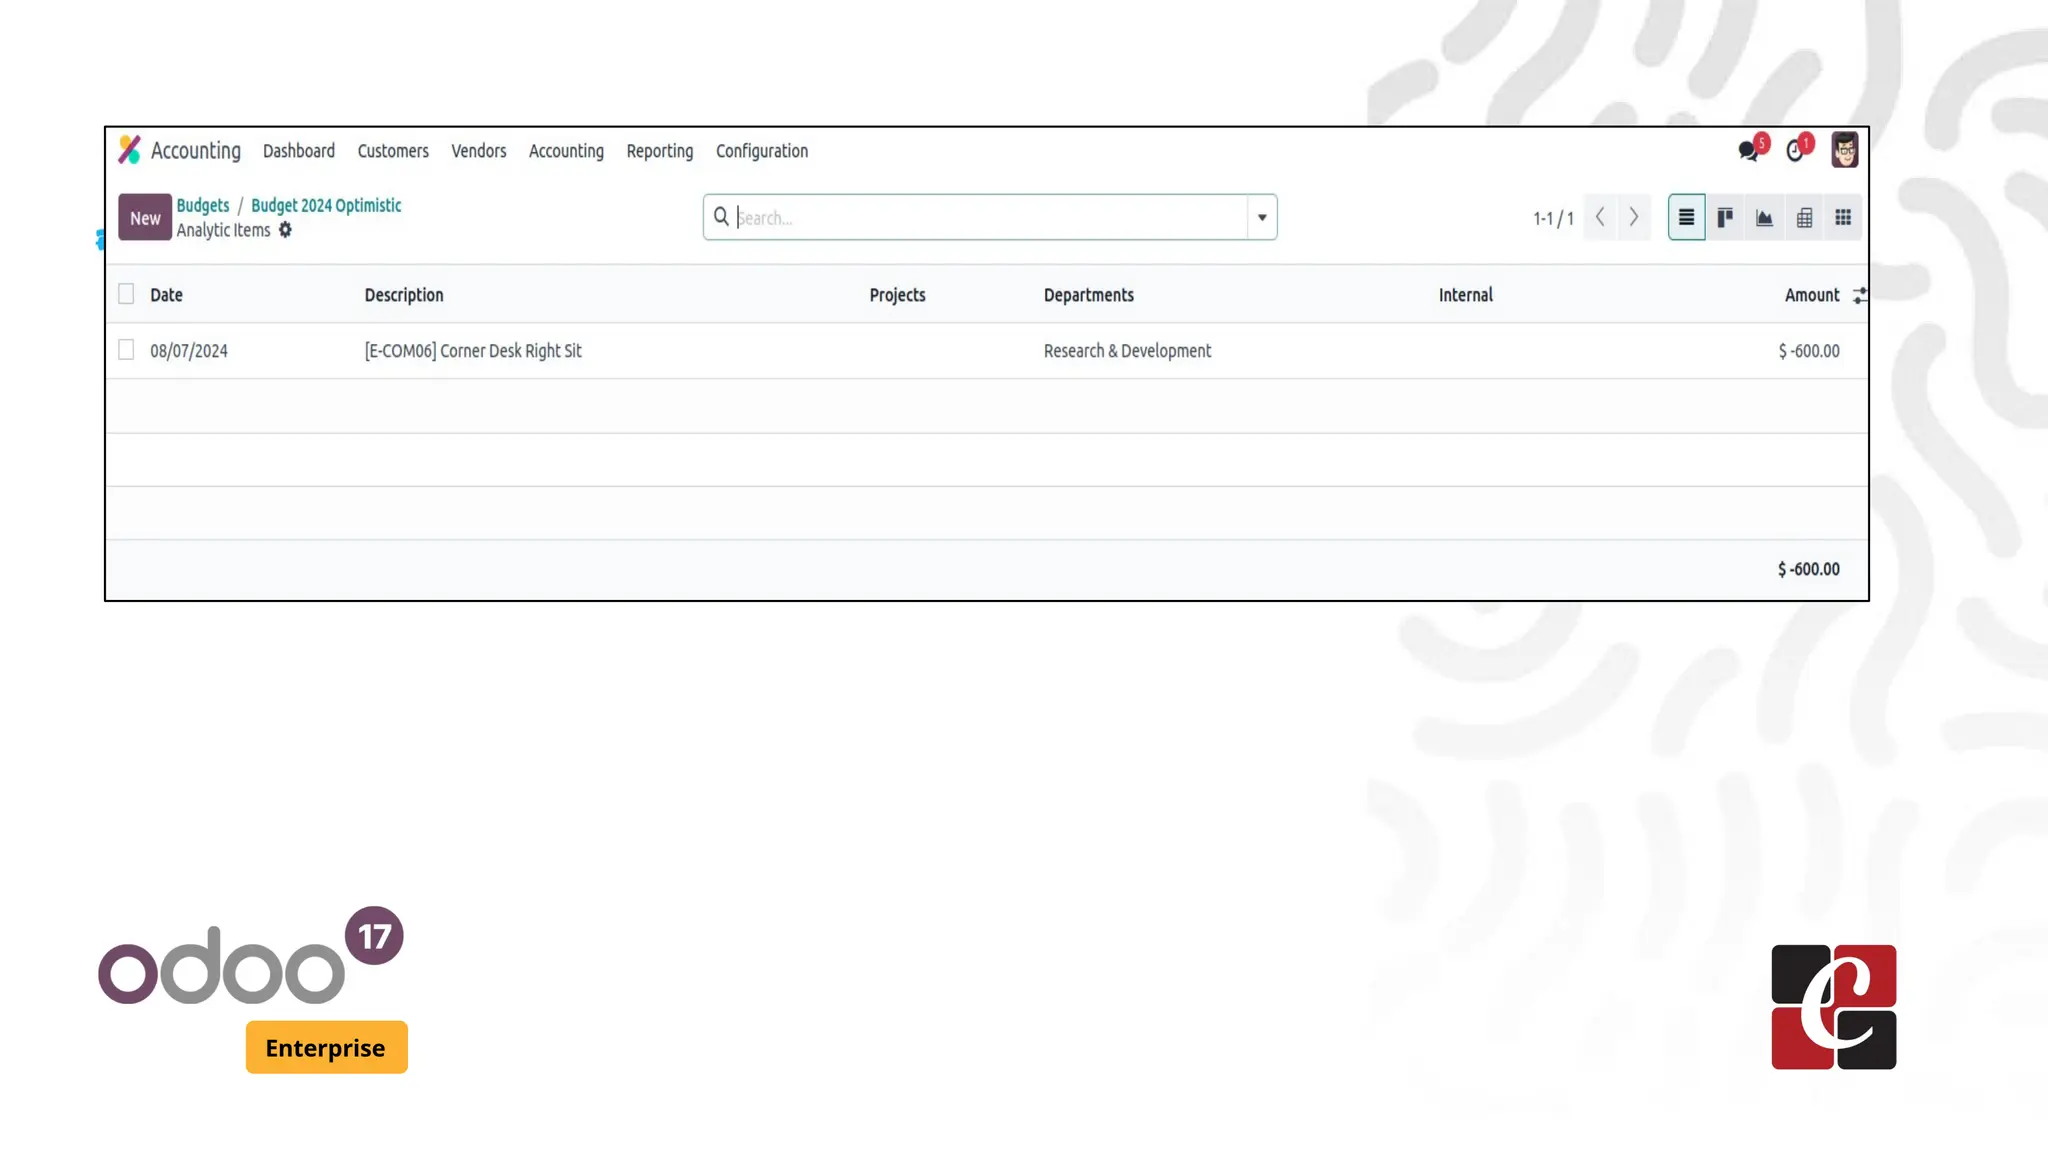Open the Reporting menu
The height and width of the screenshot is (1152, 2048).
(659, 151)
